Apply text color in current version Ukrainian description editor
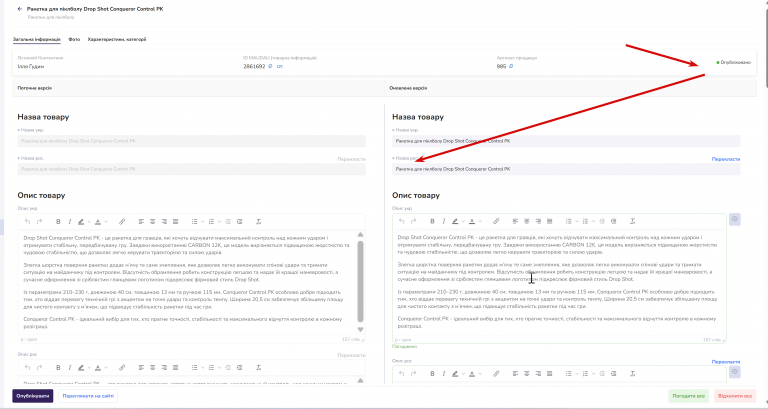 coord(98,221)
